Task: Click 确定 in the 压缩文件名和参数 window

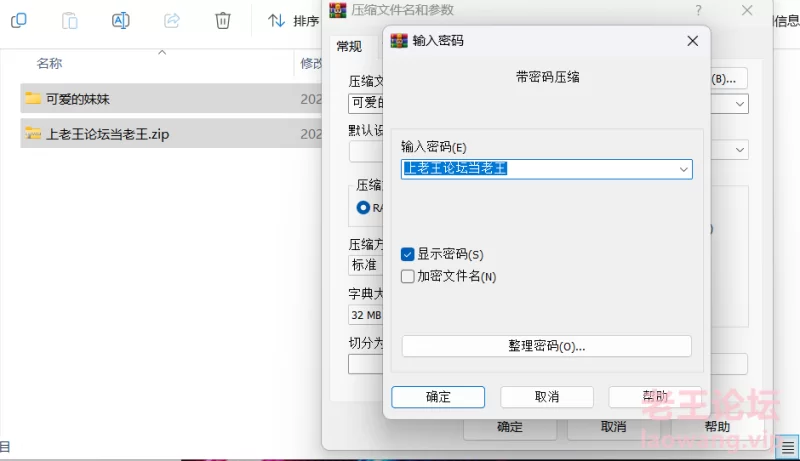Action: coord(510,427)
